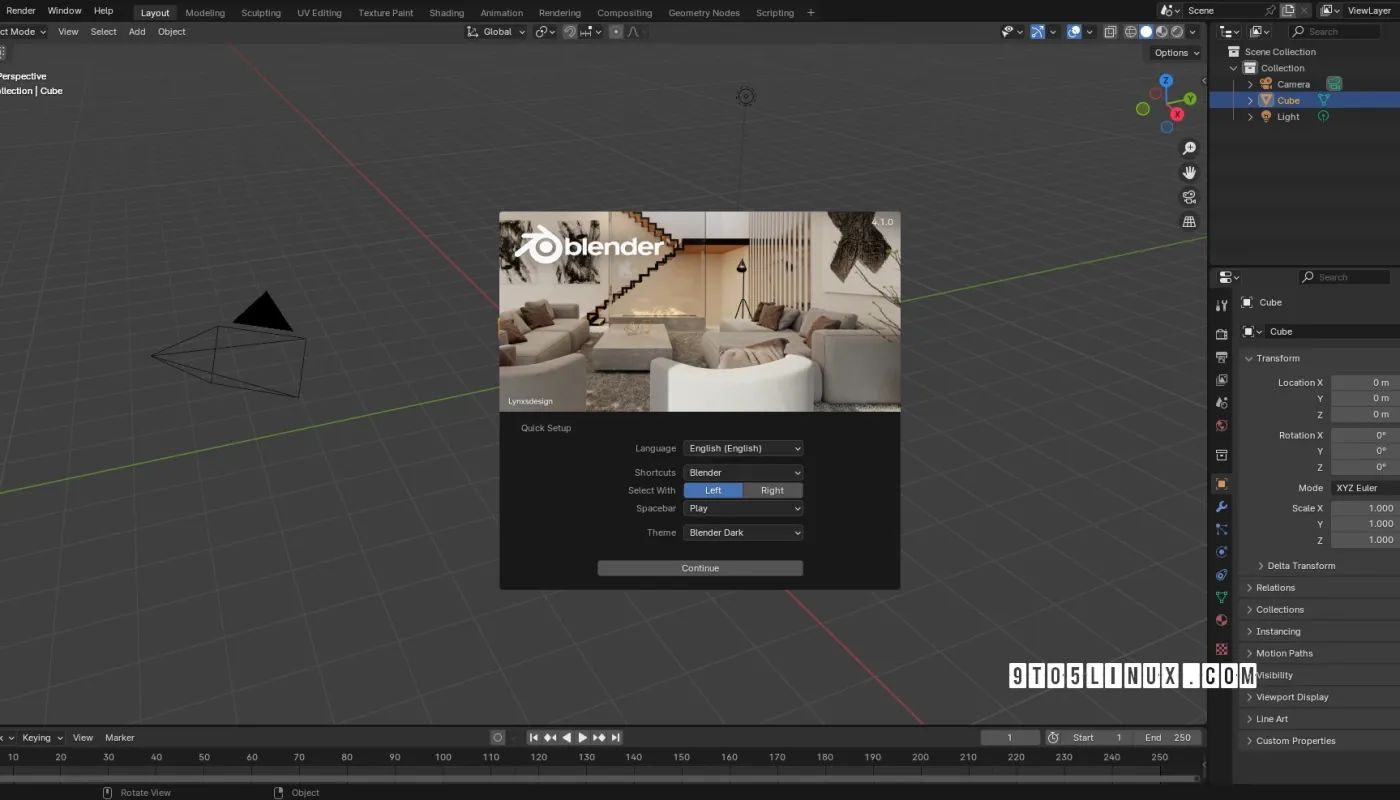Toggle show gizmos button
Image resolution: width=1400 pixels, height=800 pixels.
[x=1038, y=32]
